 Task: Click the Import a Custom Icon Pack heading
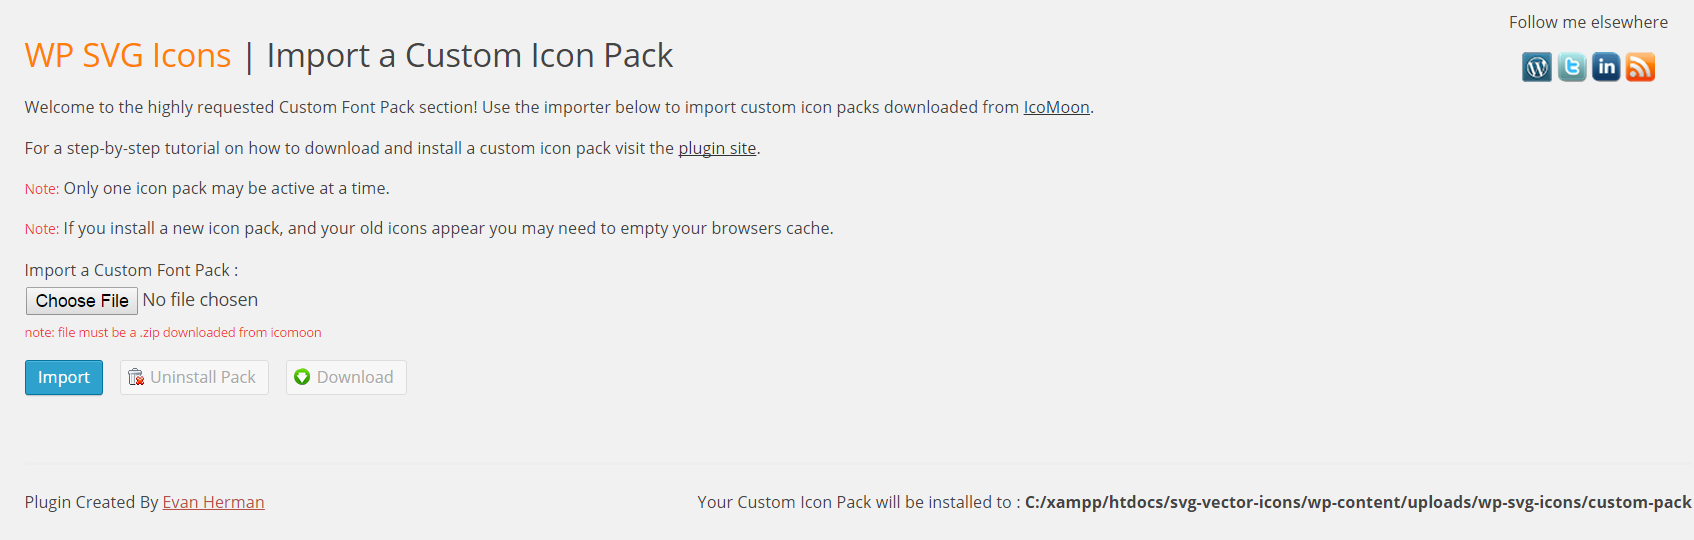[x=469, y=55]
